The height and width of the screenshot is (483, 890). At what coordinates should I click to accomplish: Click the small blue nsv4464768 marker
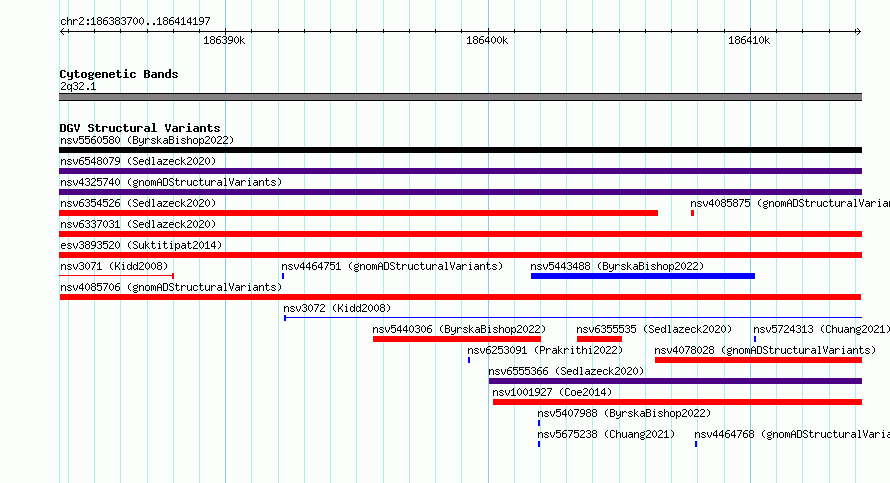click(696, 444)
